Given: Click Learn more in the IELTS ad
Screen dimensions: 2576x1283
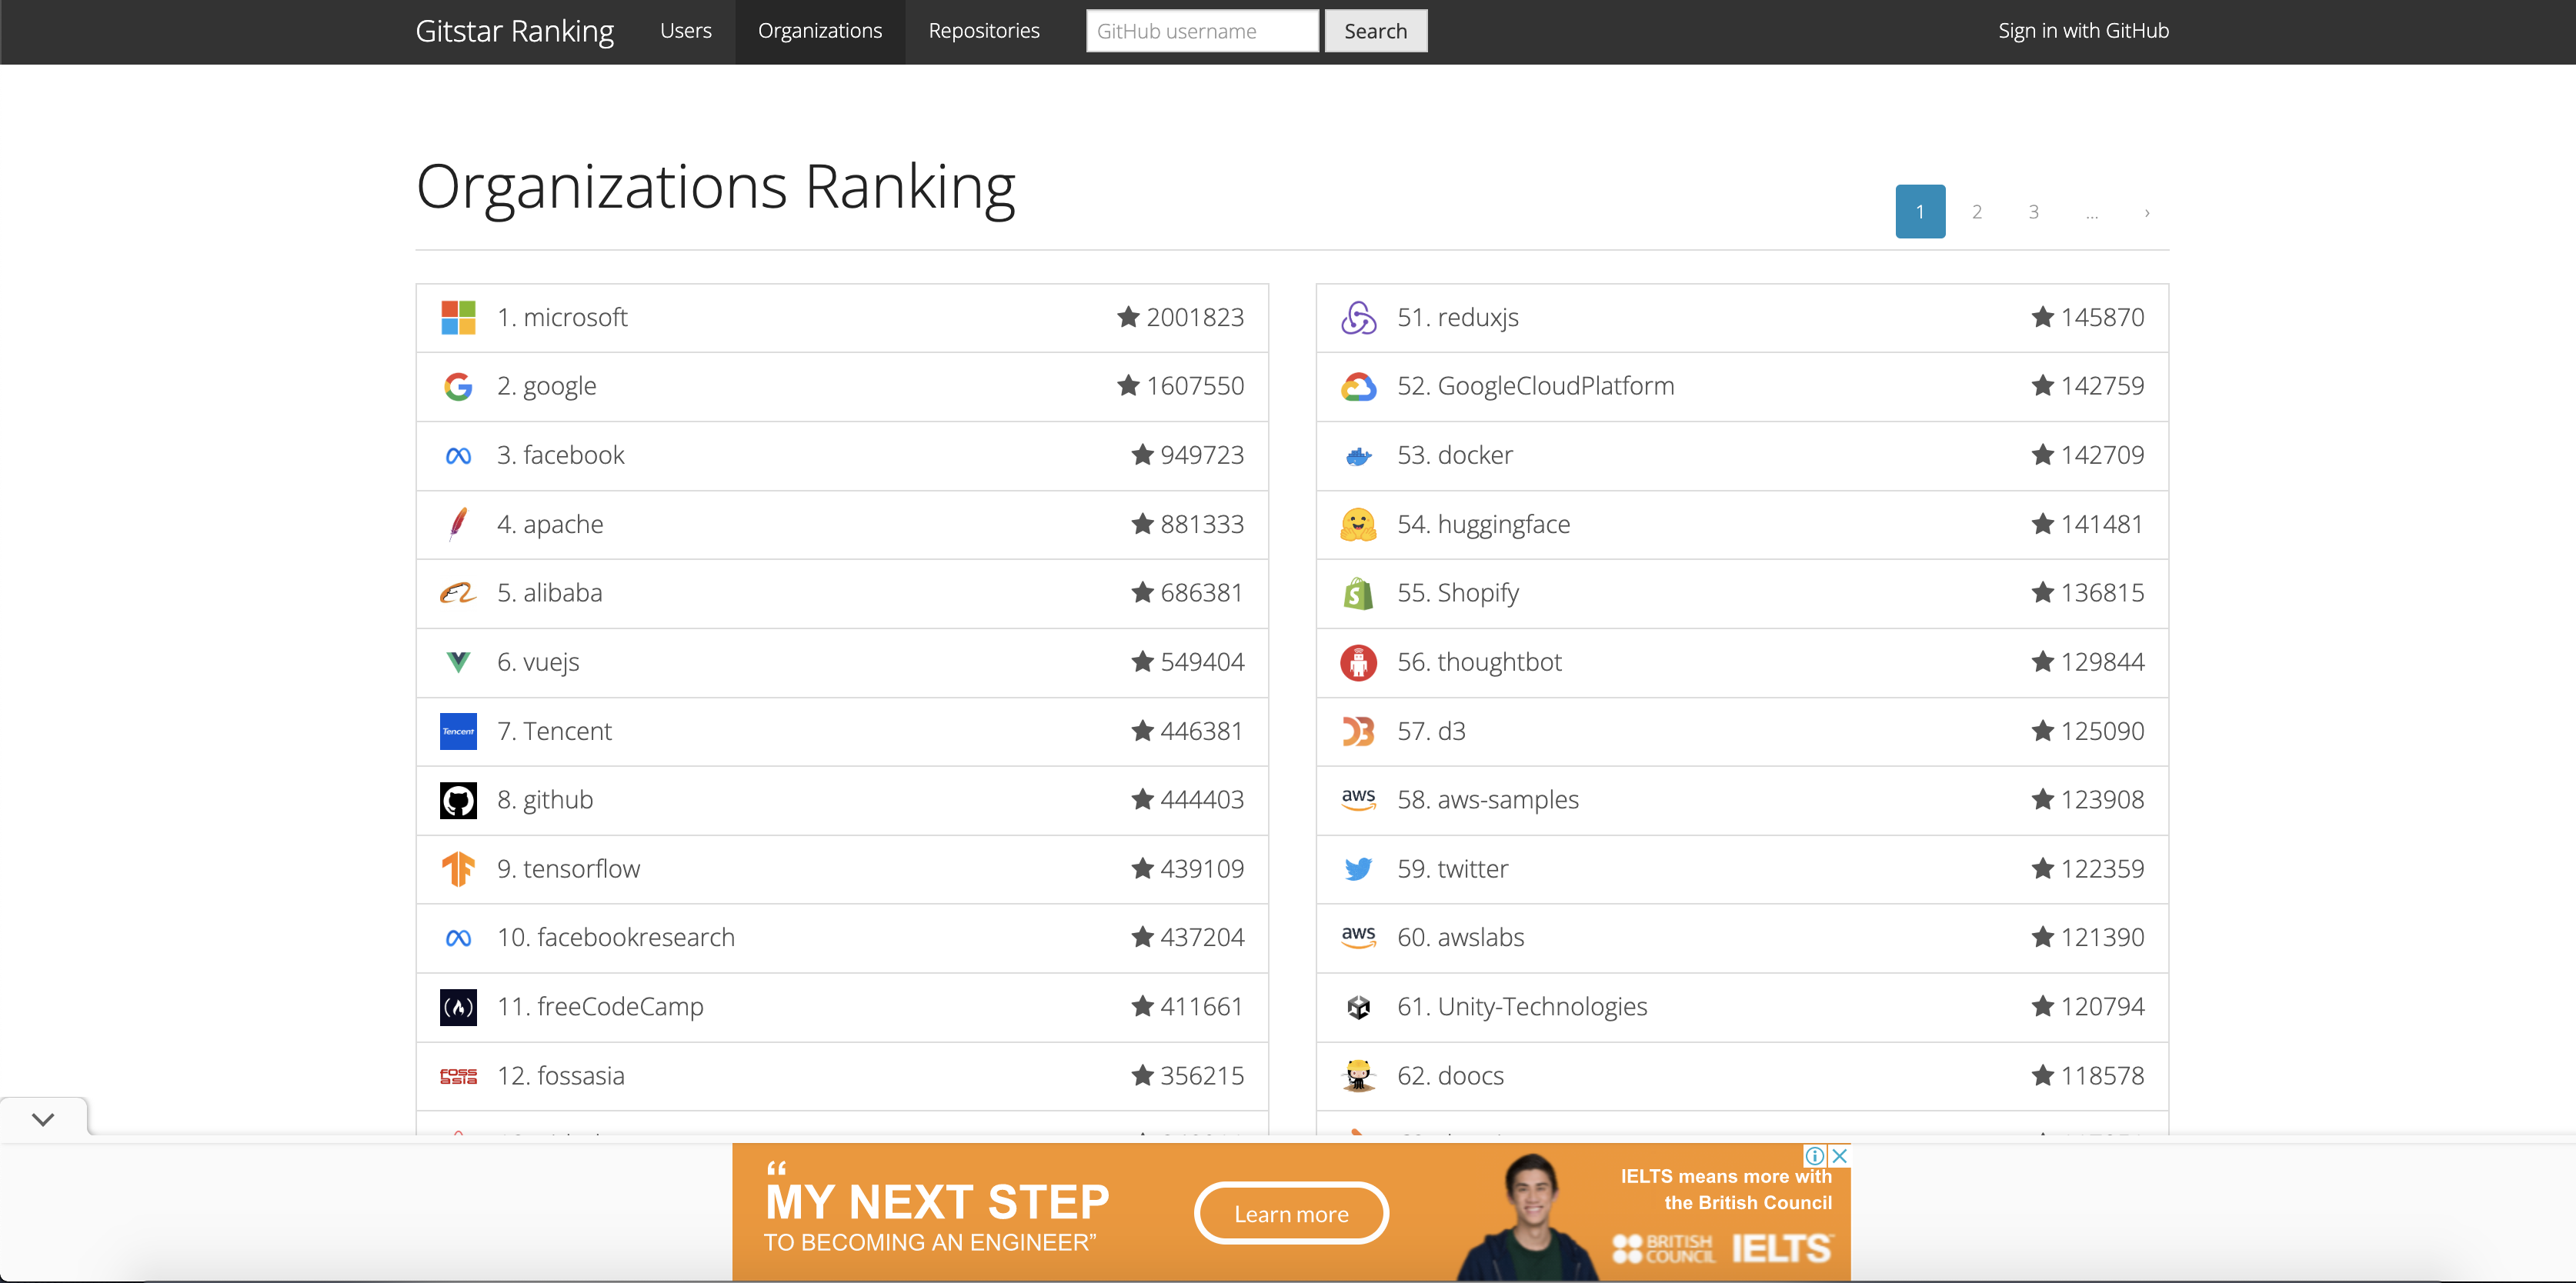Looking at the screenshot, I should pos(1291,1214).
